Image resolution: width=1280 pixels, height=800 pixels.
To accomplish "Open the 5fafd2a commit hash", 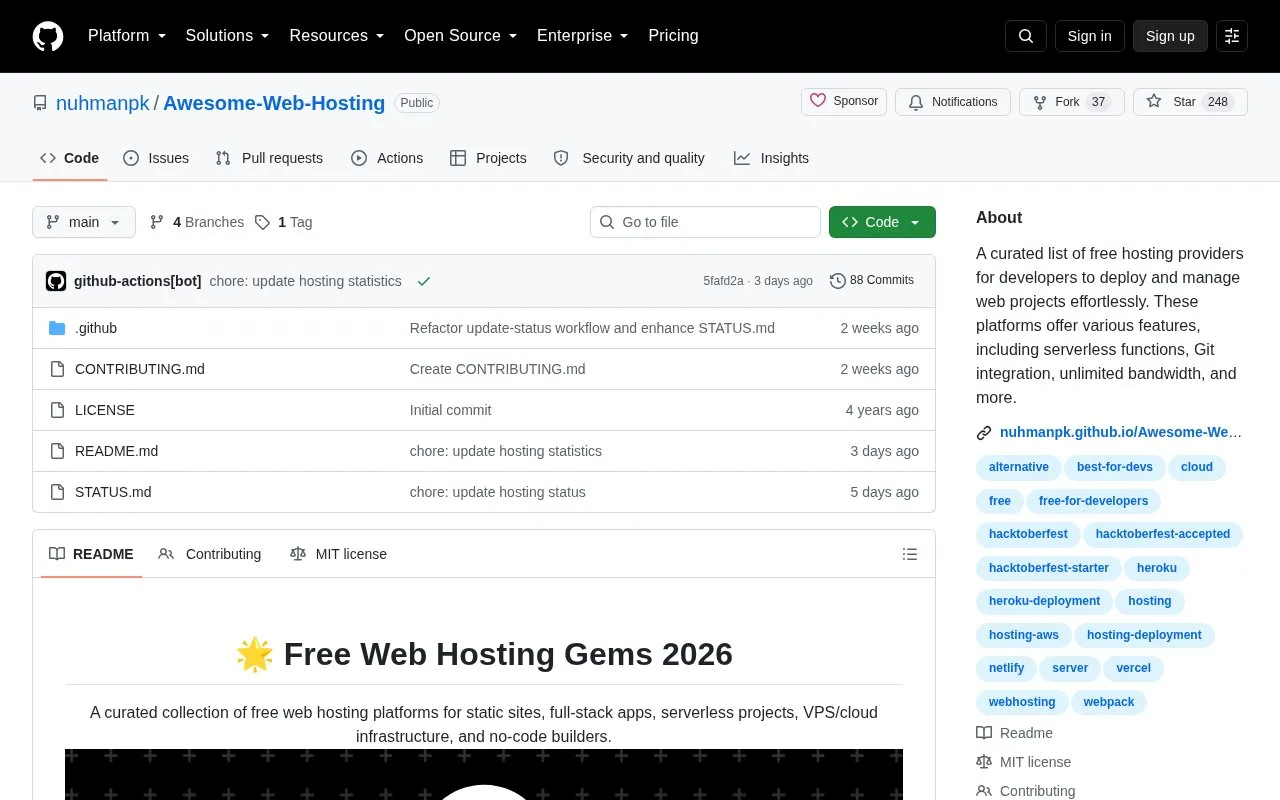I will tap(723, 281).
